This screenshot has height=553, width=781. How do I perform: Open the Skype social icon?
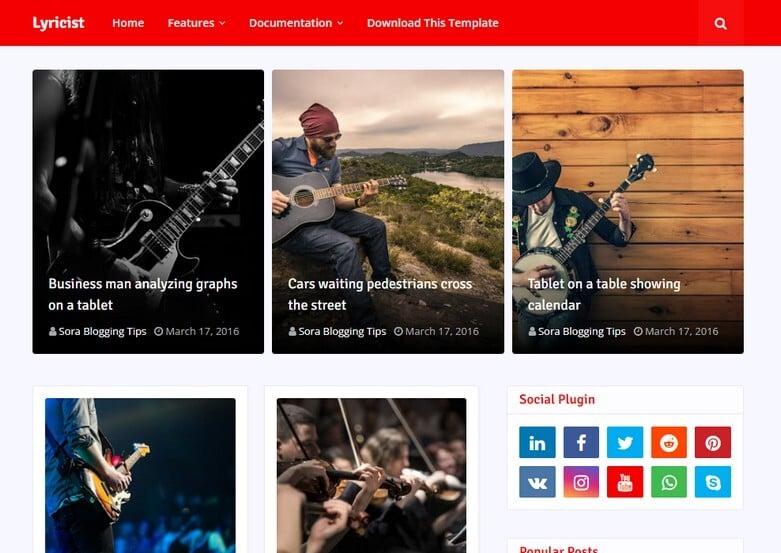click(x=713, y=482)
